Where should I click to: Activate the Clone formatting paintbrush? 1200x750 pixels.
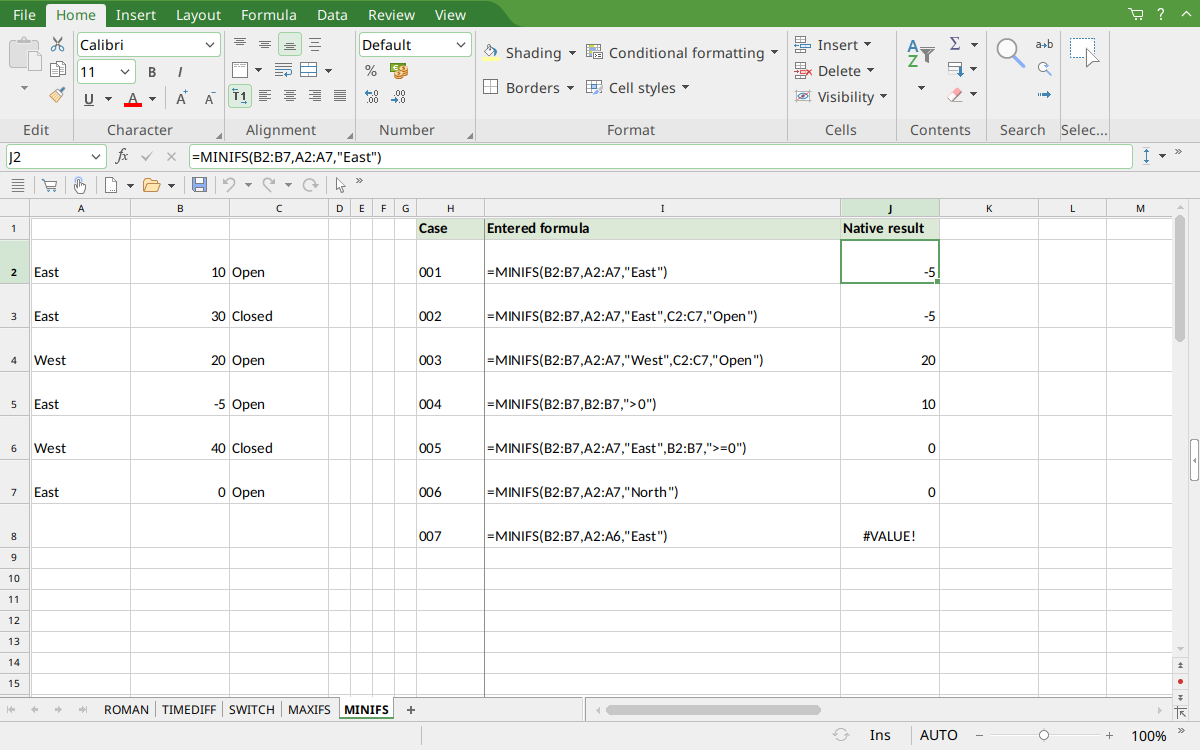[x=58, y=95]
